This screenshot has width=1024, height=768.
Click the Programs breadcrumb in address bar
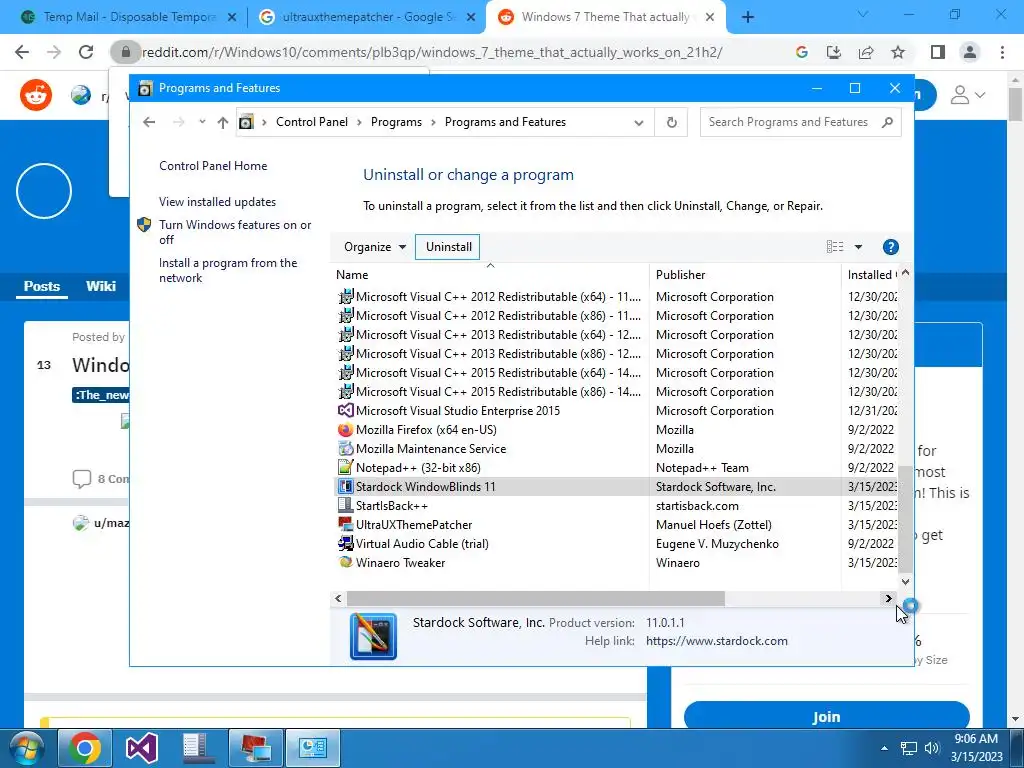click(396, 122)
